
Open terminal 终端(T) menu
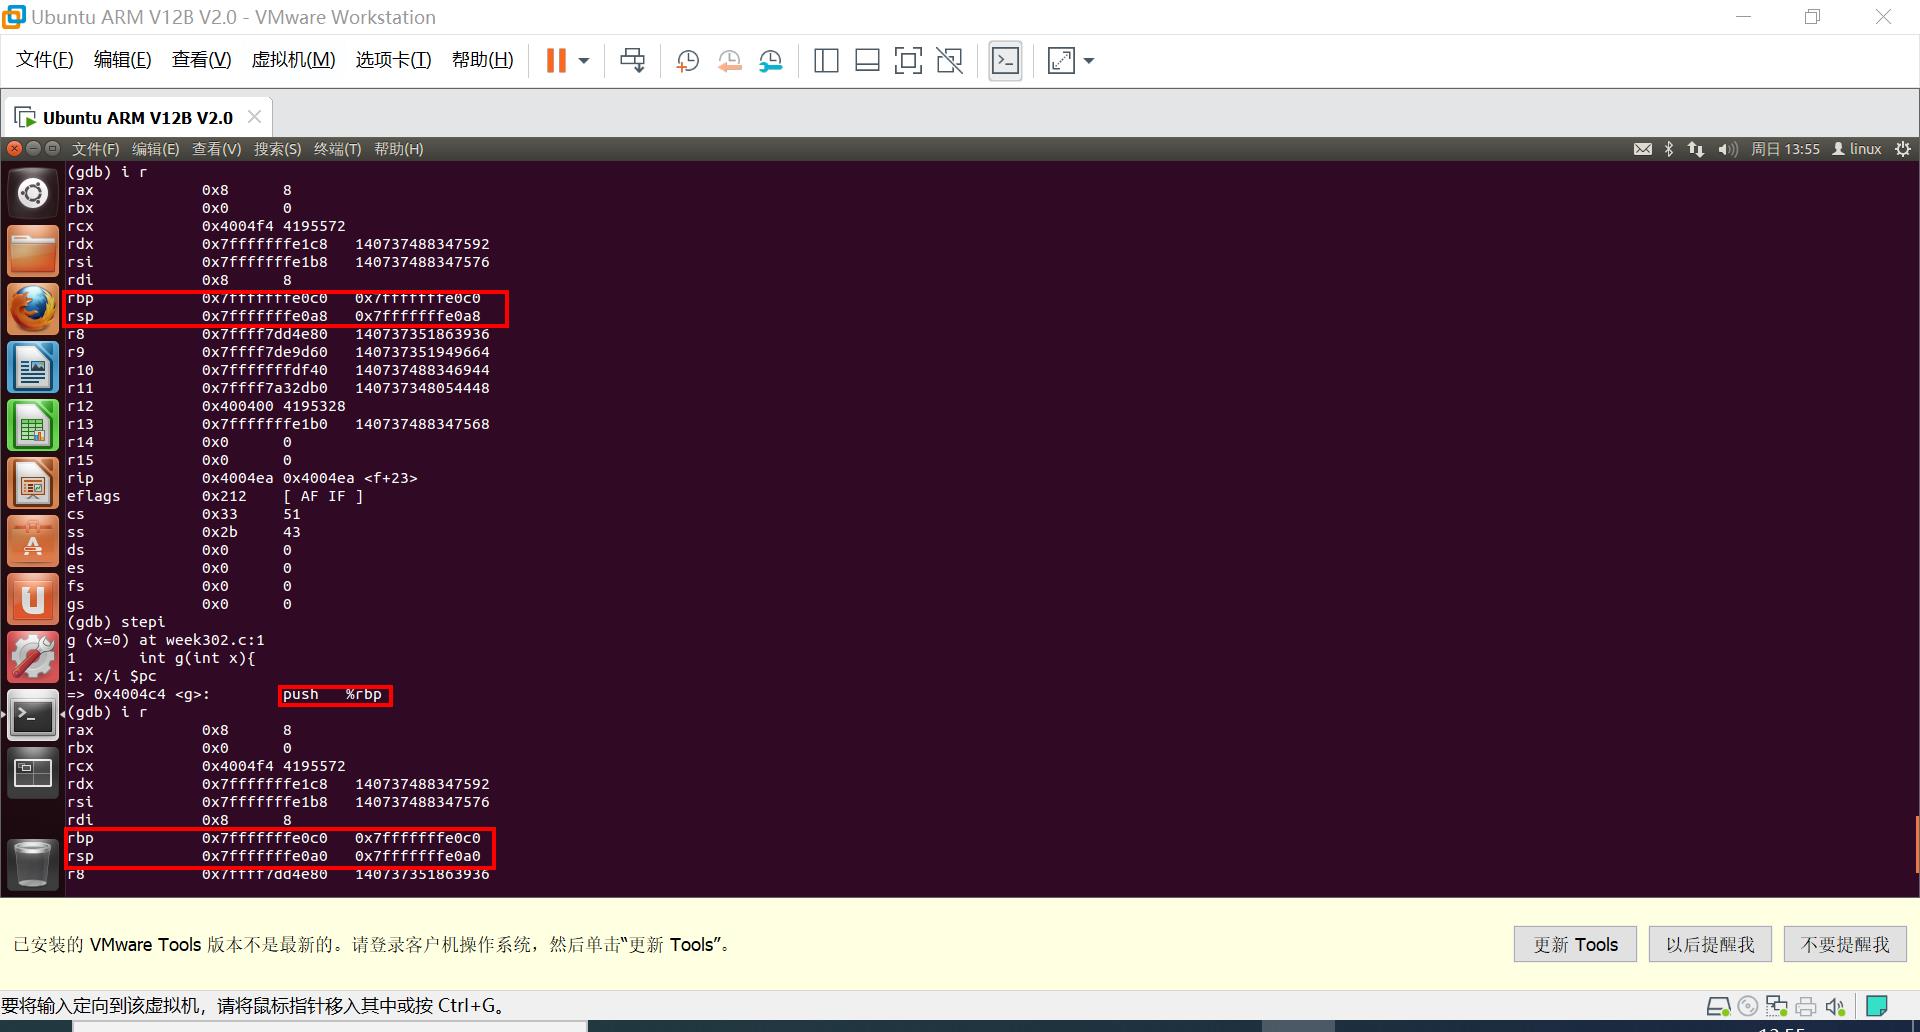[x=337, y=149]
